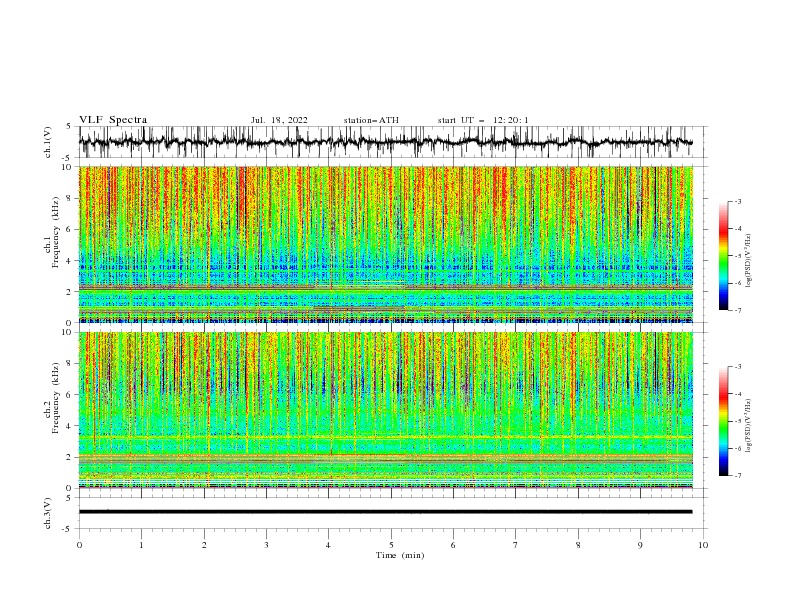Image resolution: width=792 pixels, height=612 pixels.
Task: Click the -7 tick on ch.2 colorbar
Action: (x=737, y=475)
